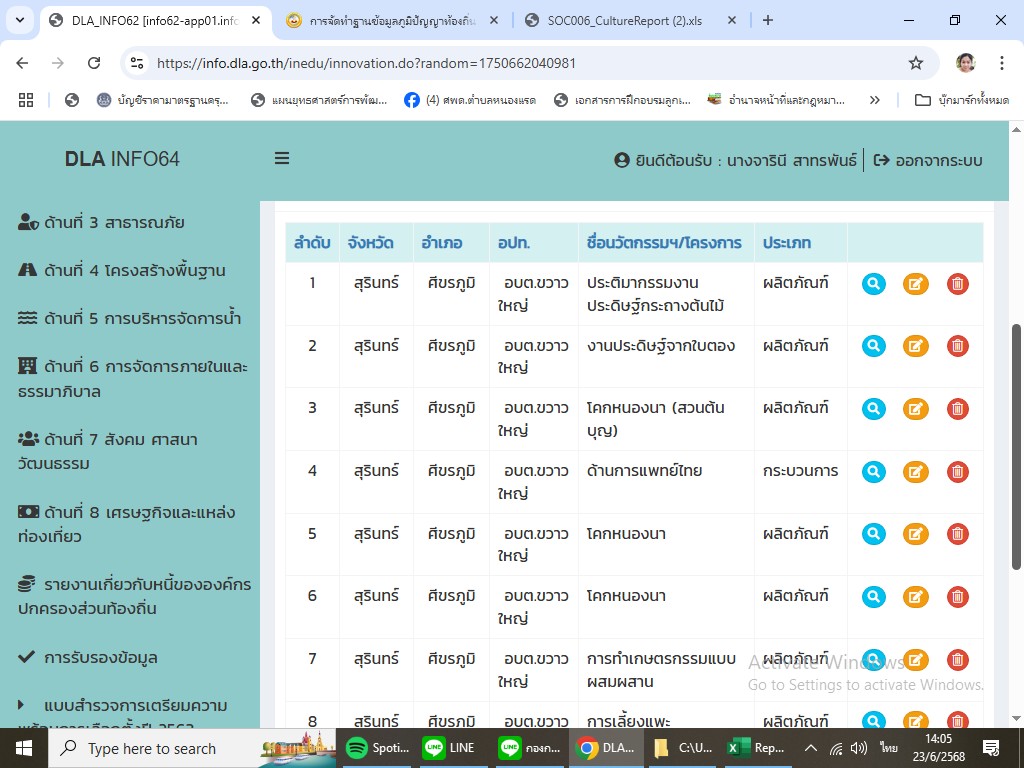Reload the page using the refresh icon

coord(94,63)
